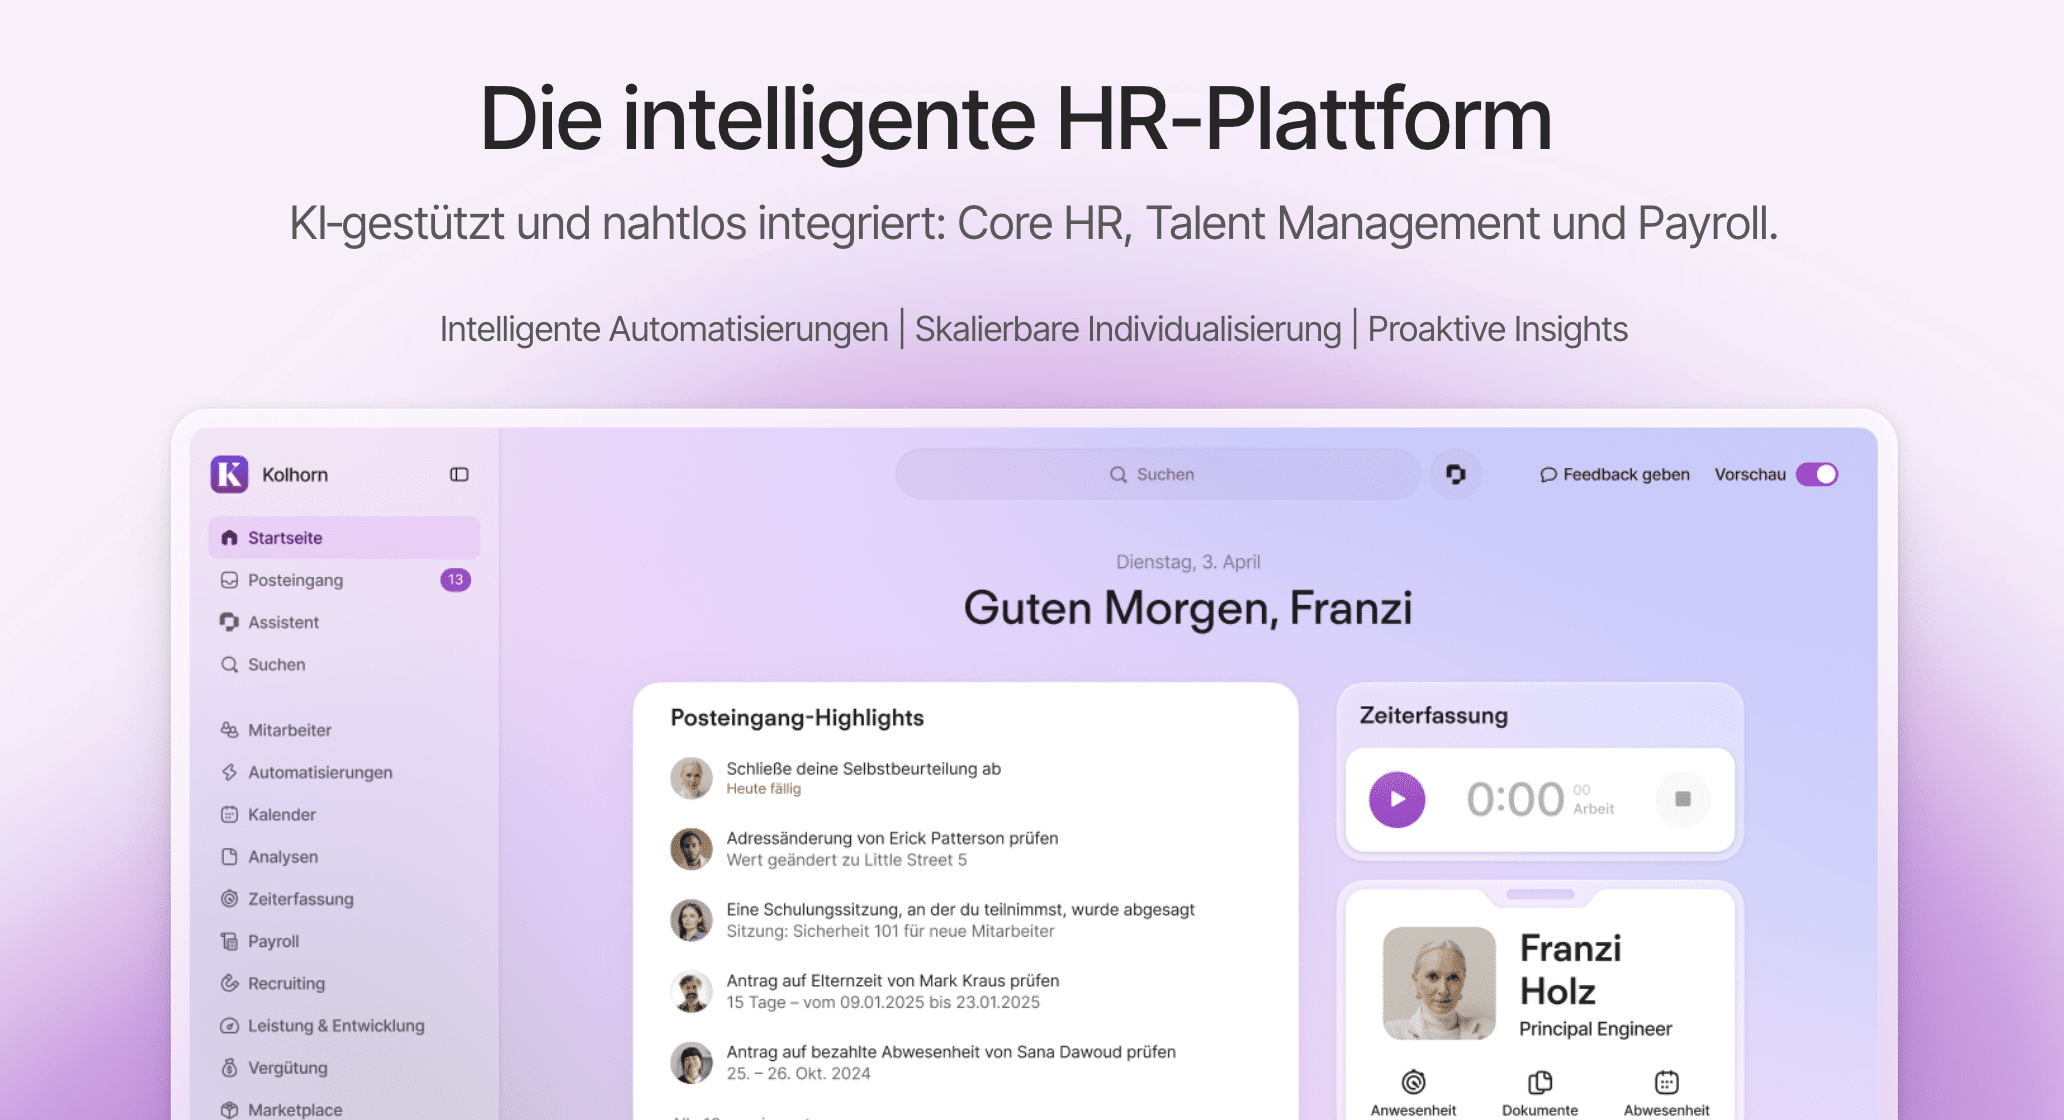
Task: Click the Assistent icon in the sidebar
Action: tap(229, 622)
